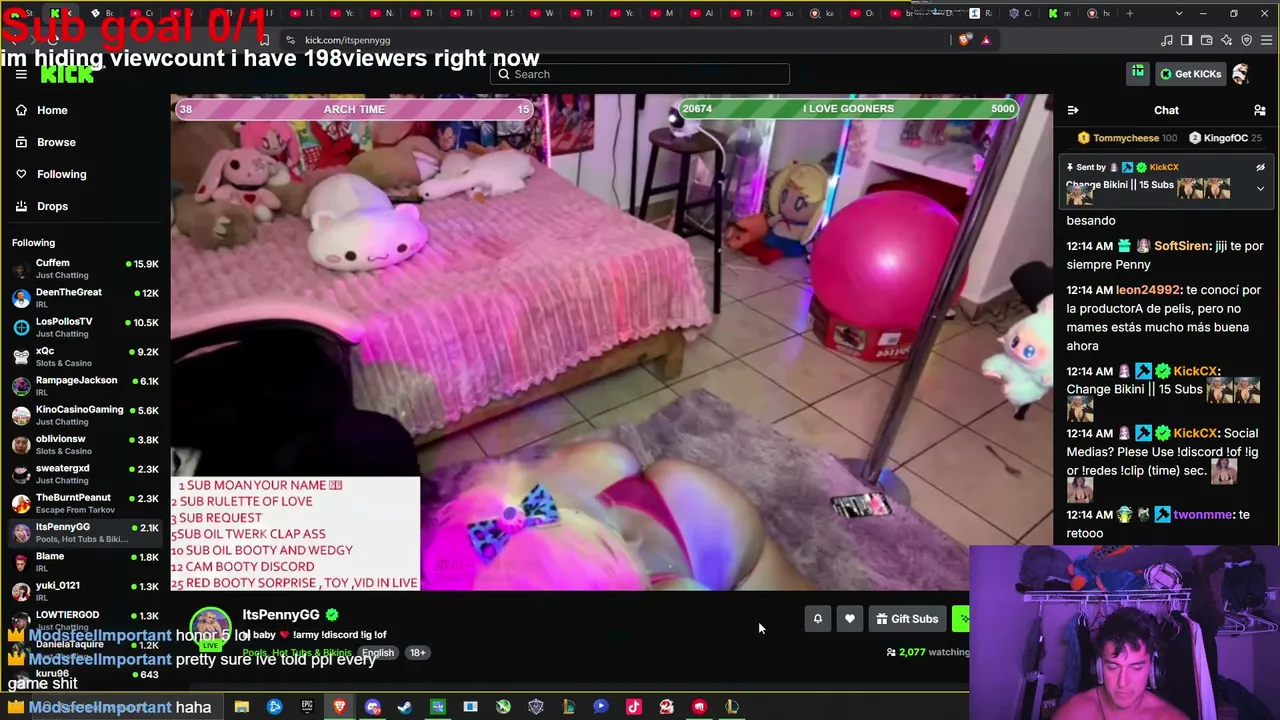1280x720 pixels.
Task: Open Cuffem's channel in Following list
Action: coord(84,269)
